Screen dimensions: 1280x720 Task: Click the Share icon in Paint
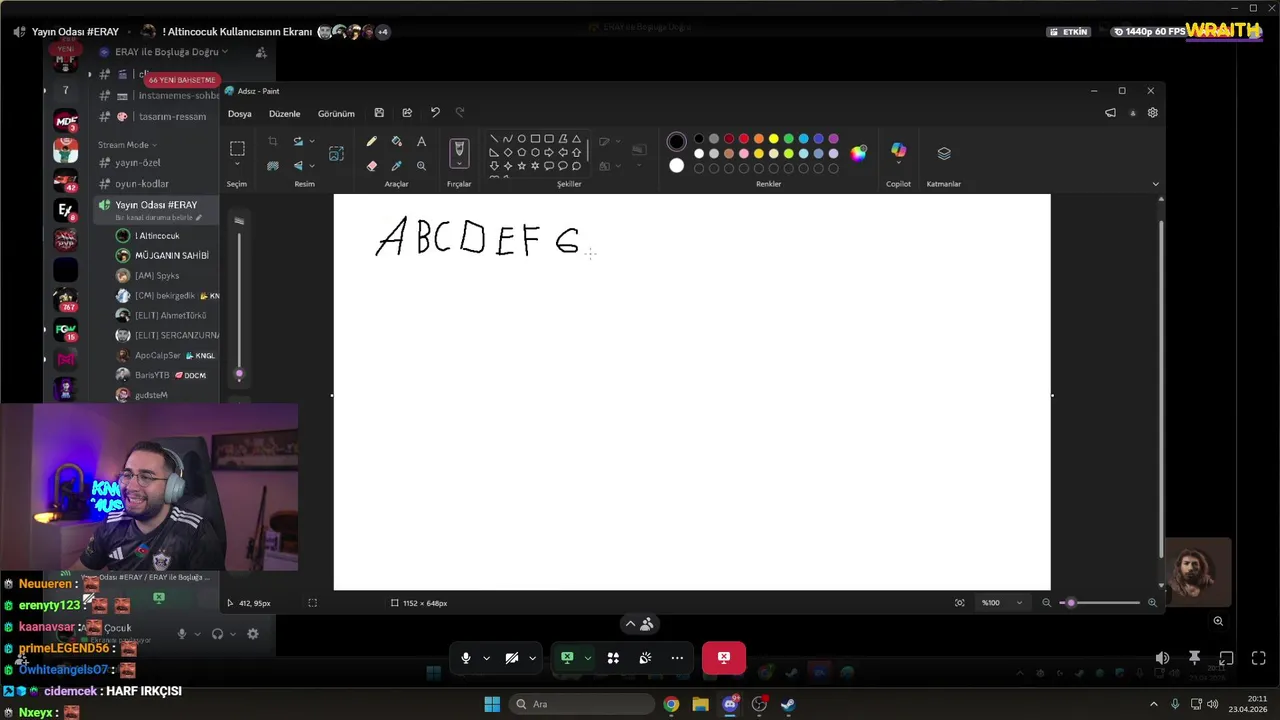407,113
